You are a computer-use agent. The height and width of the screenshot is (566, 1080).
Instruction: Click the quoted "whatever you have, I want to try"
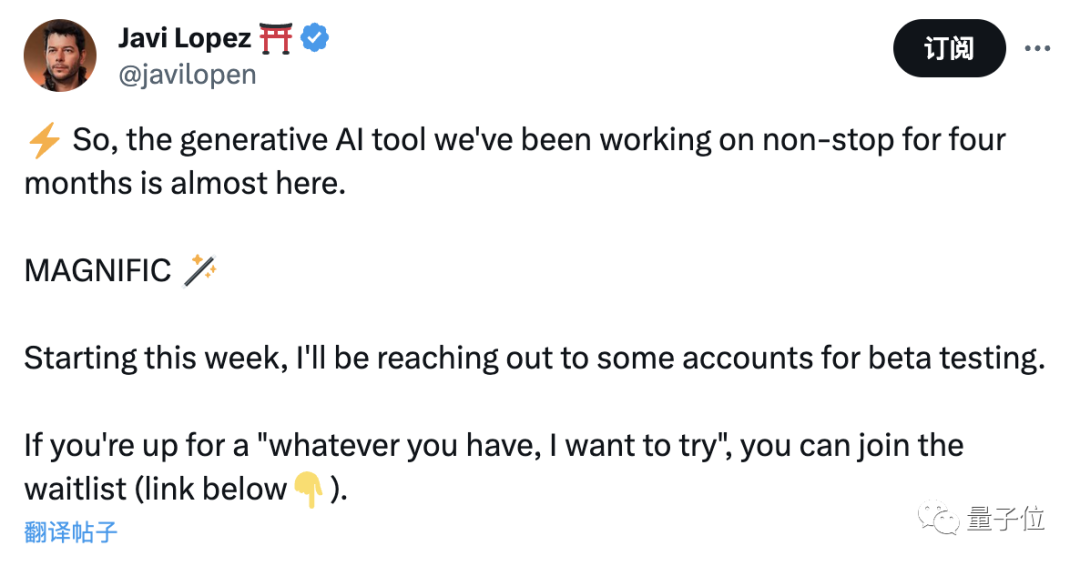(492, 446)
